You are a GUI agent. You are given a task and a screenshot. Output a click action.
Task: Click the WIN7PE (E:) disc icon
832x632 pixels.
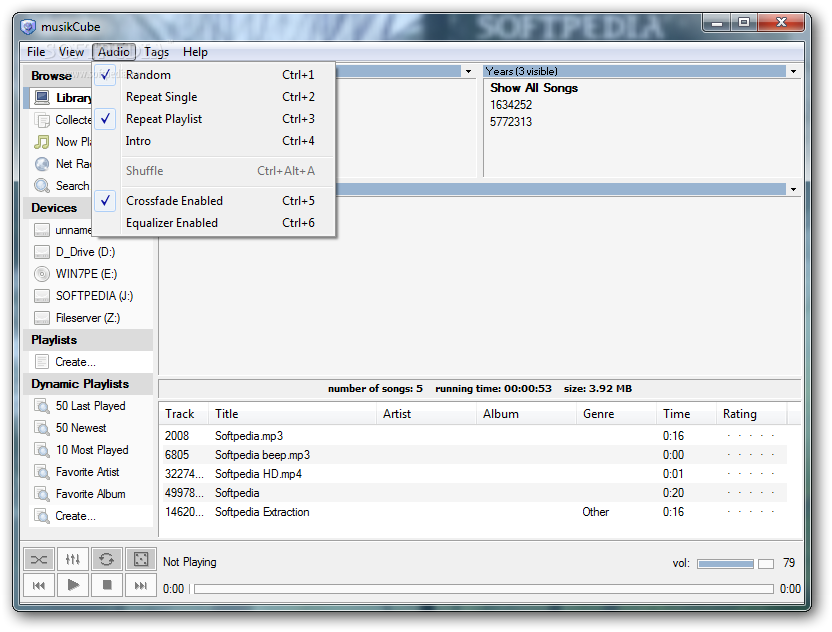tap(42, 274)
